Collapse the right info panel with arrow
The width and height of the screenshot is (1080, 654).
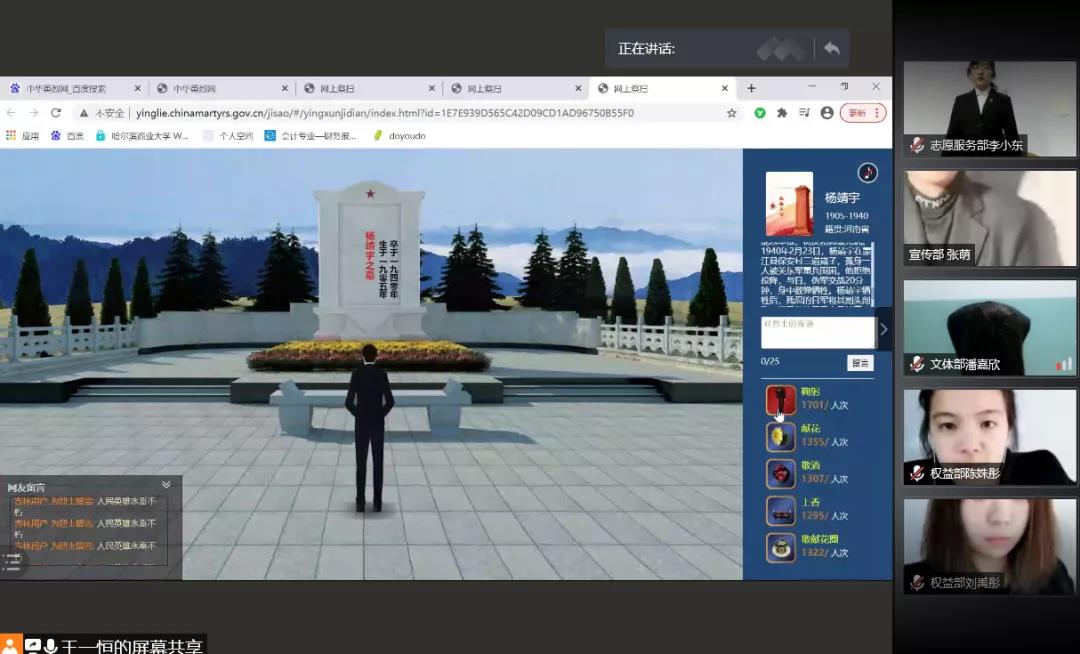tap(883, 329)
